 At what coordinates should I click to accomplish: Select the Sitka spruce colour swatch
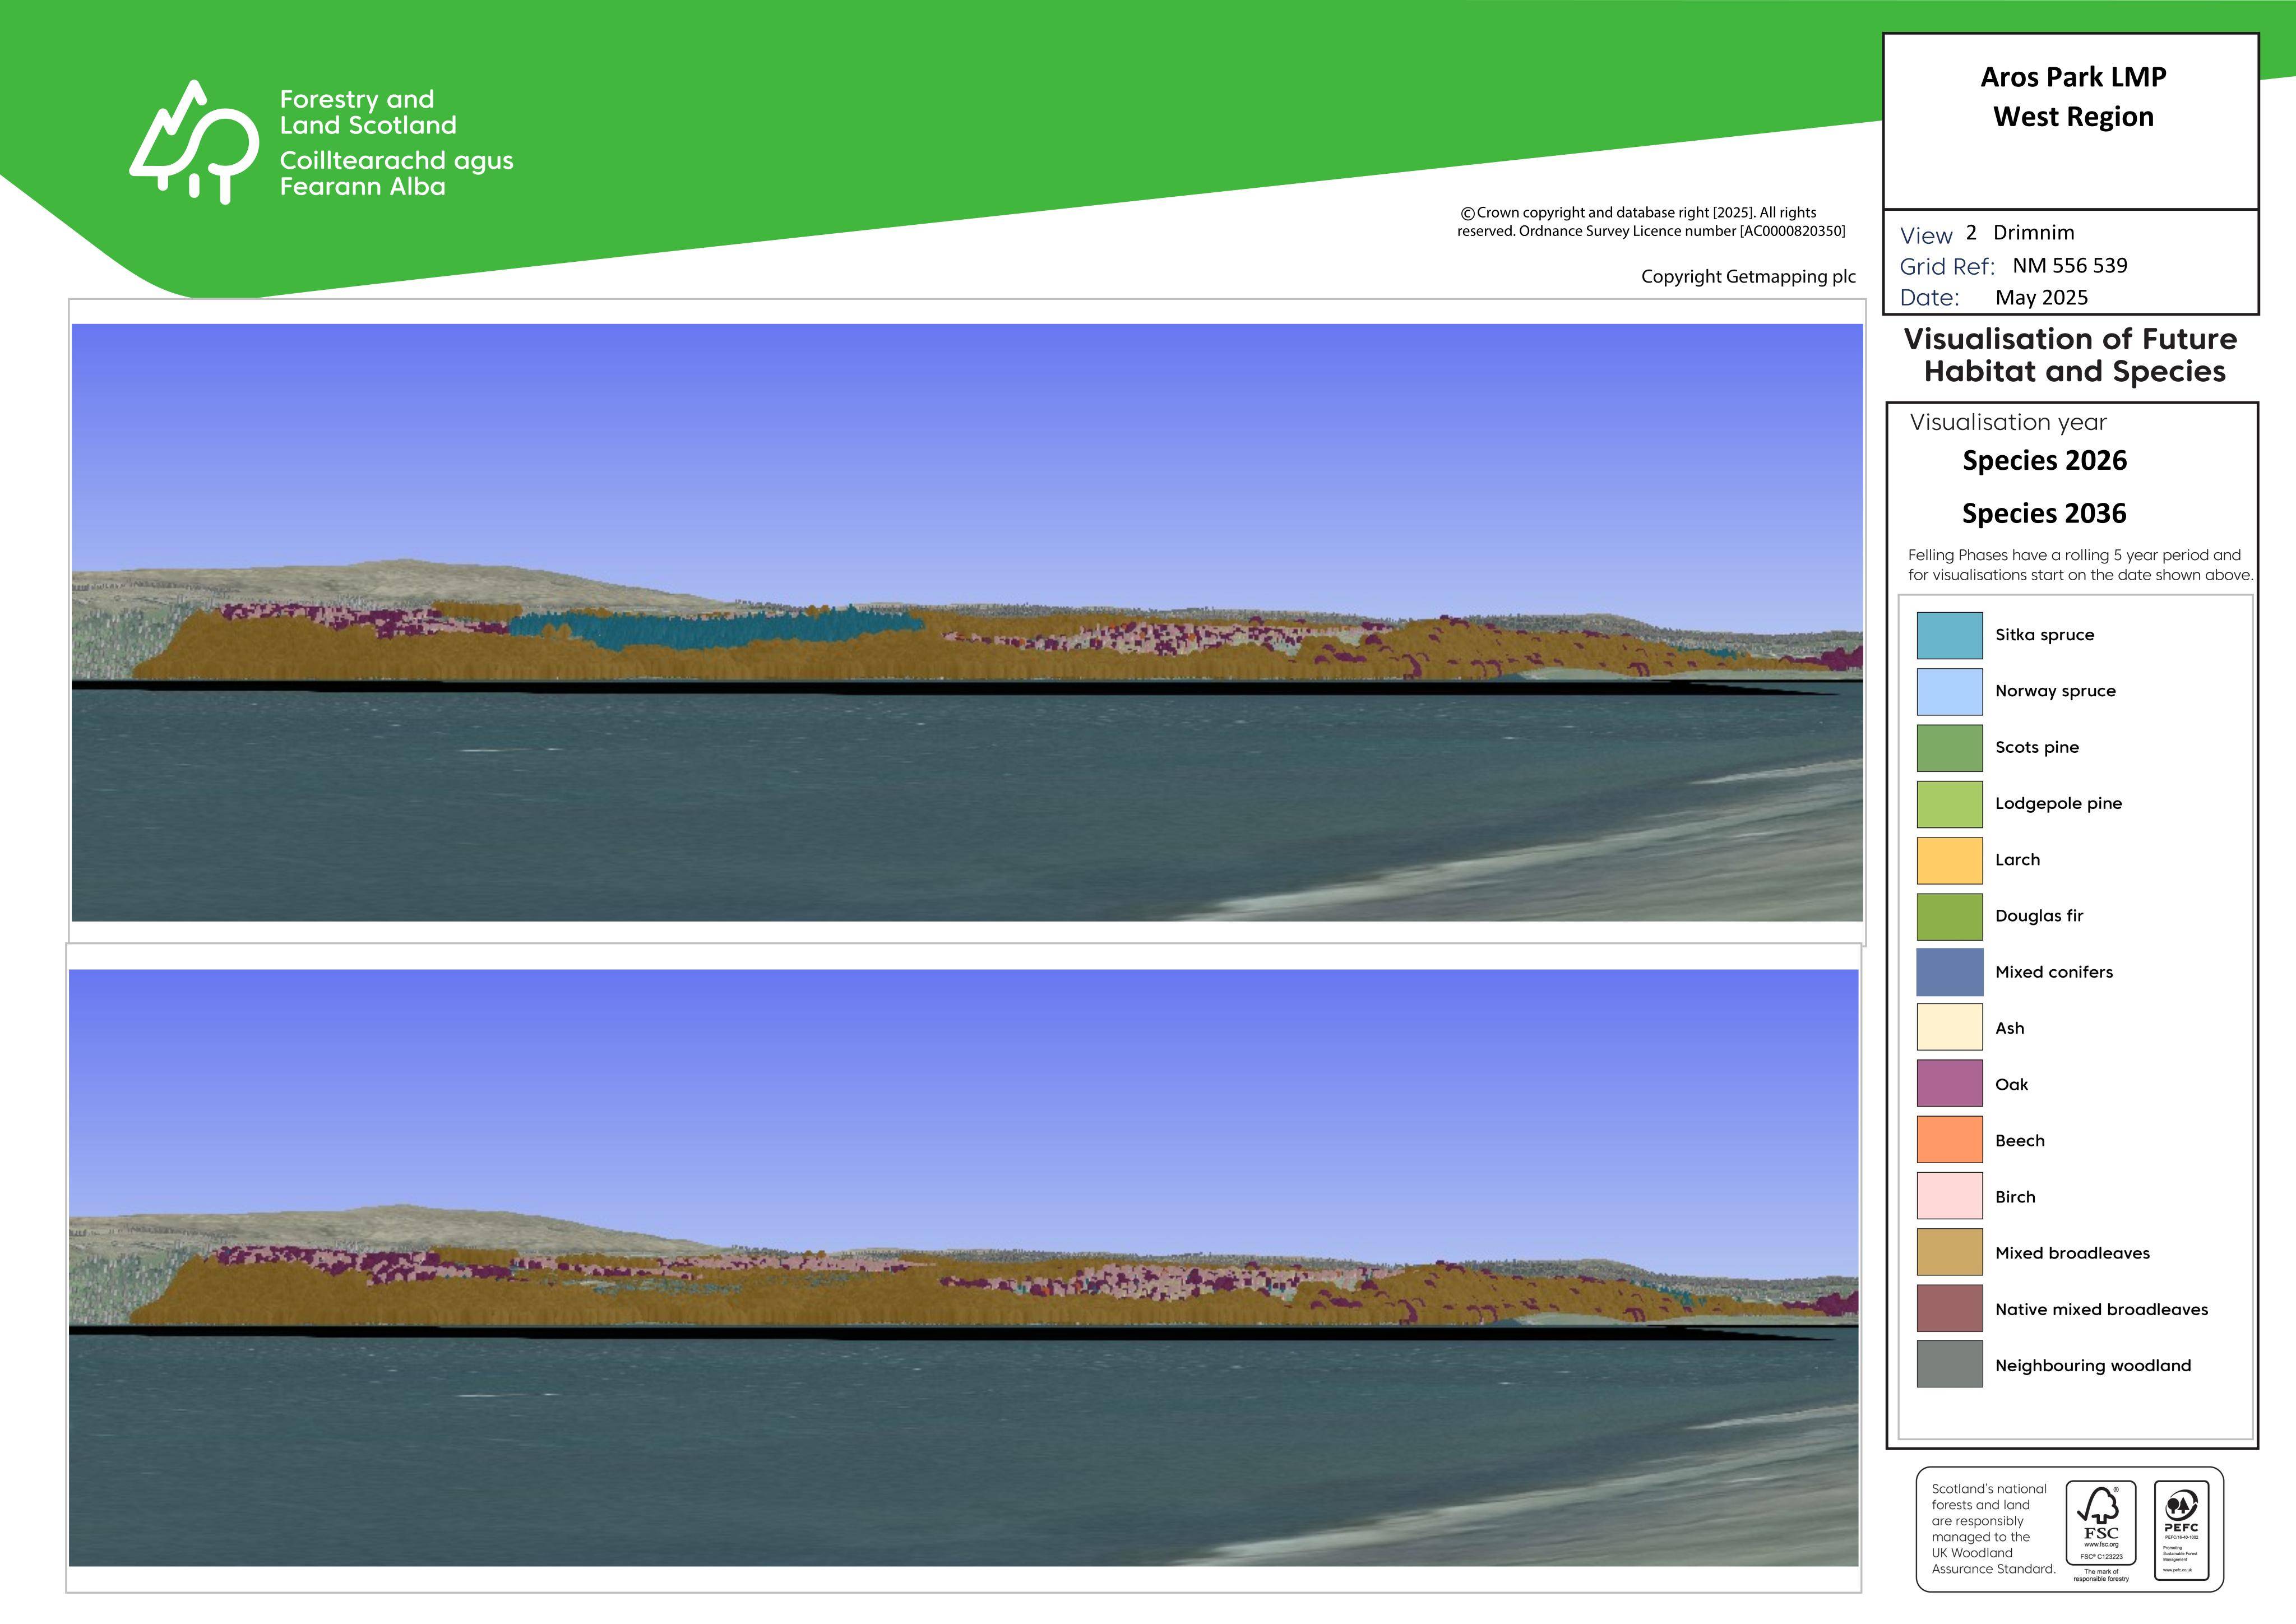click(1949, 635)
